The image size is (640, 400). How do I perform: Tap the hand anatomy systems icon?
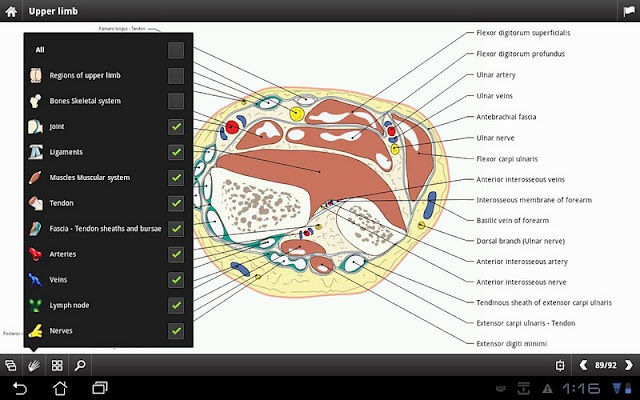(x=34, y=365)
